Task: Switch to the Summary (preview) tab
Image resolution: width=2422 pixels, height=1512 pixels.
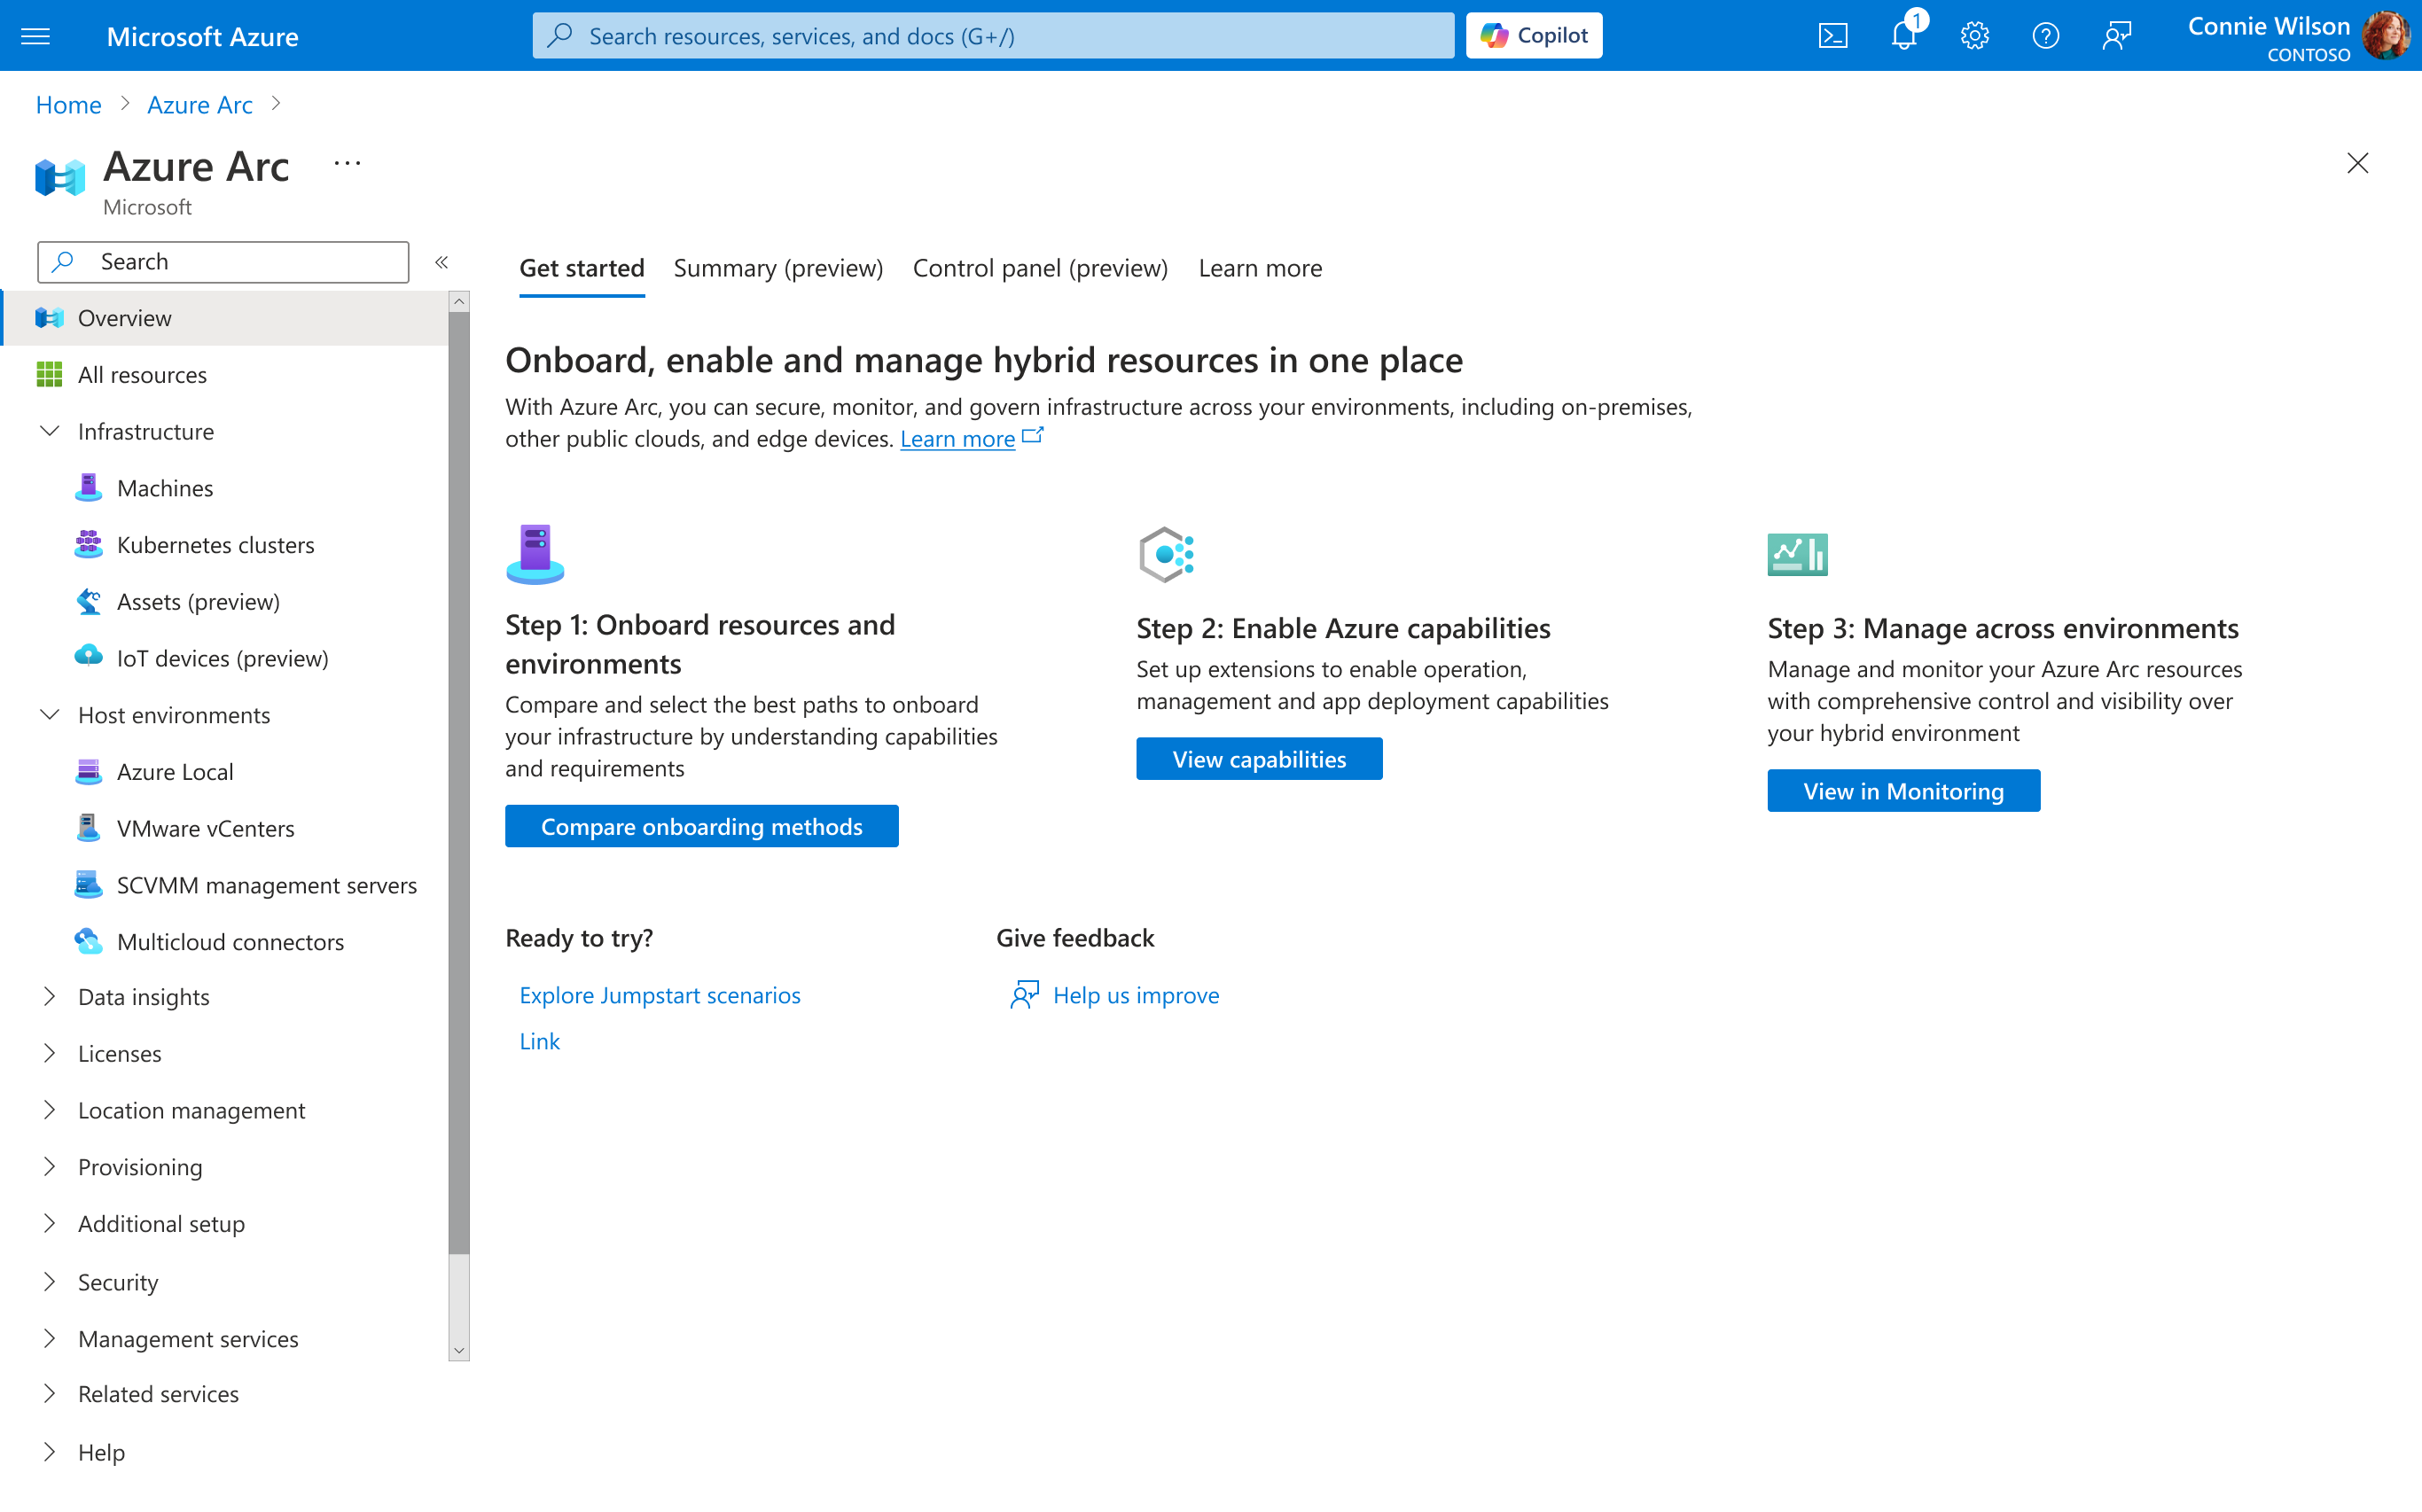Action: 778,268
